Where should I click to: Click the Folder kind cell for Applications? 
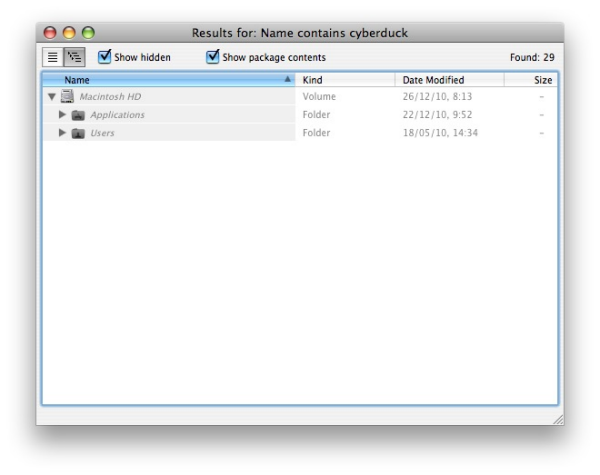coord(316,114)
